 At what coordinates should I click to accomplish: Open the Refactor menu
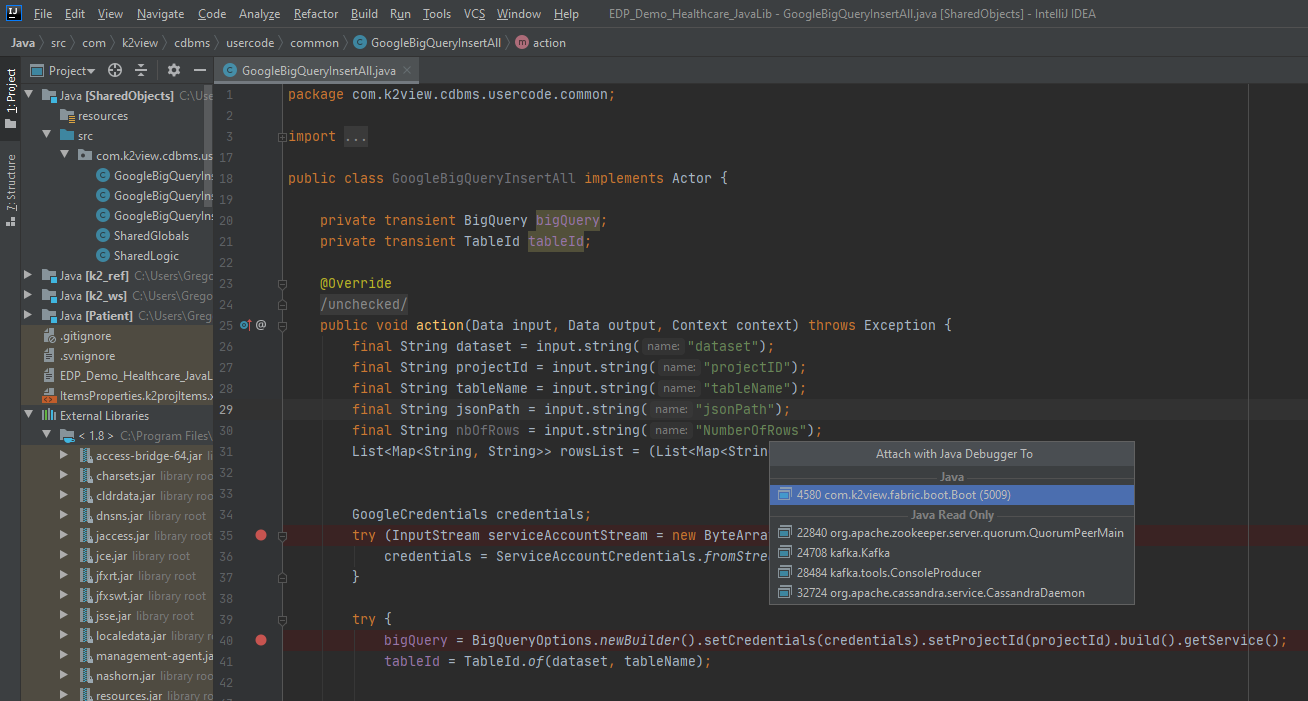[x=316, y=14]
